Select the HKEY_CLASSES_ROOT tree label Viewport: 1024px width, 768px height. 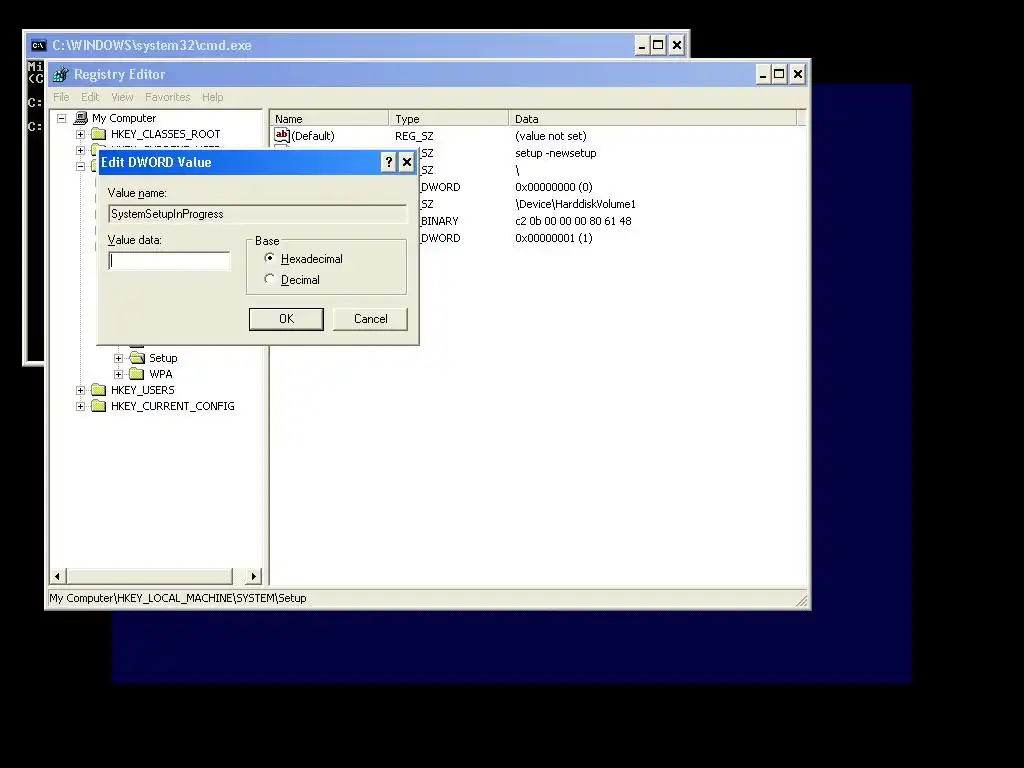166,134
